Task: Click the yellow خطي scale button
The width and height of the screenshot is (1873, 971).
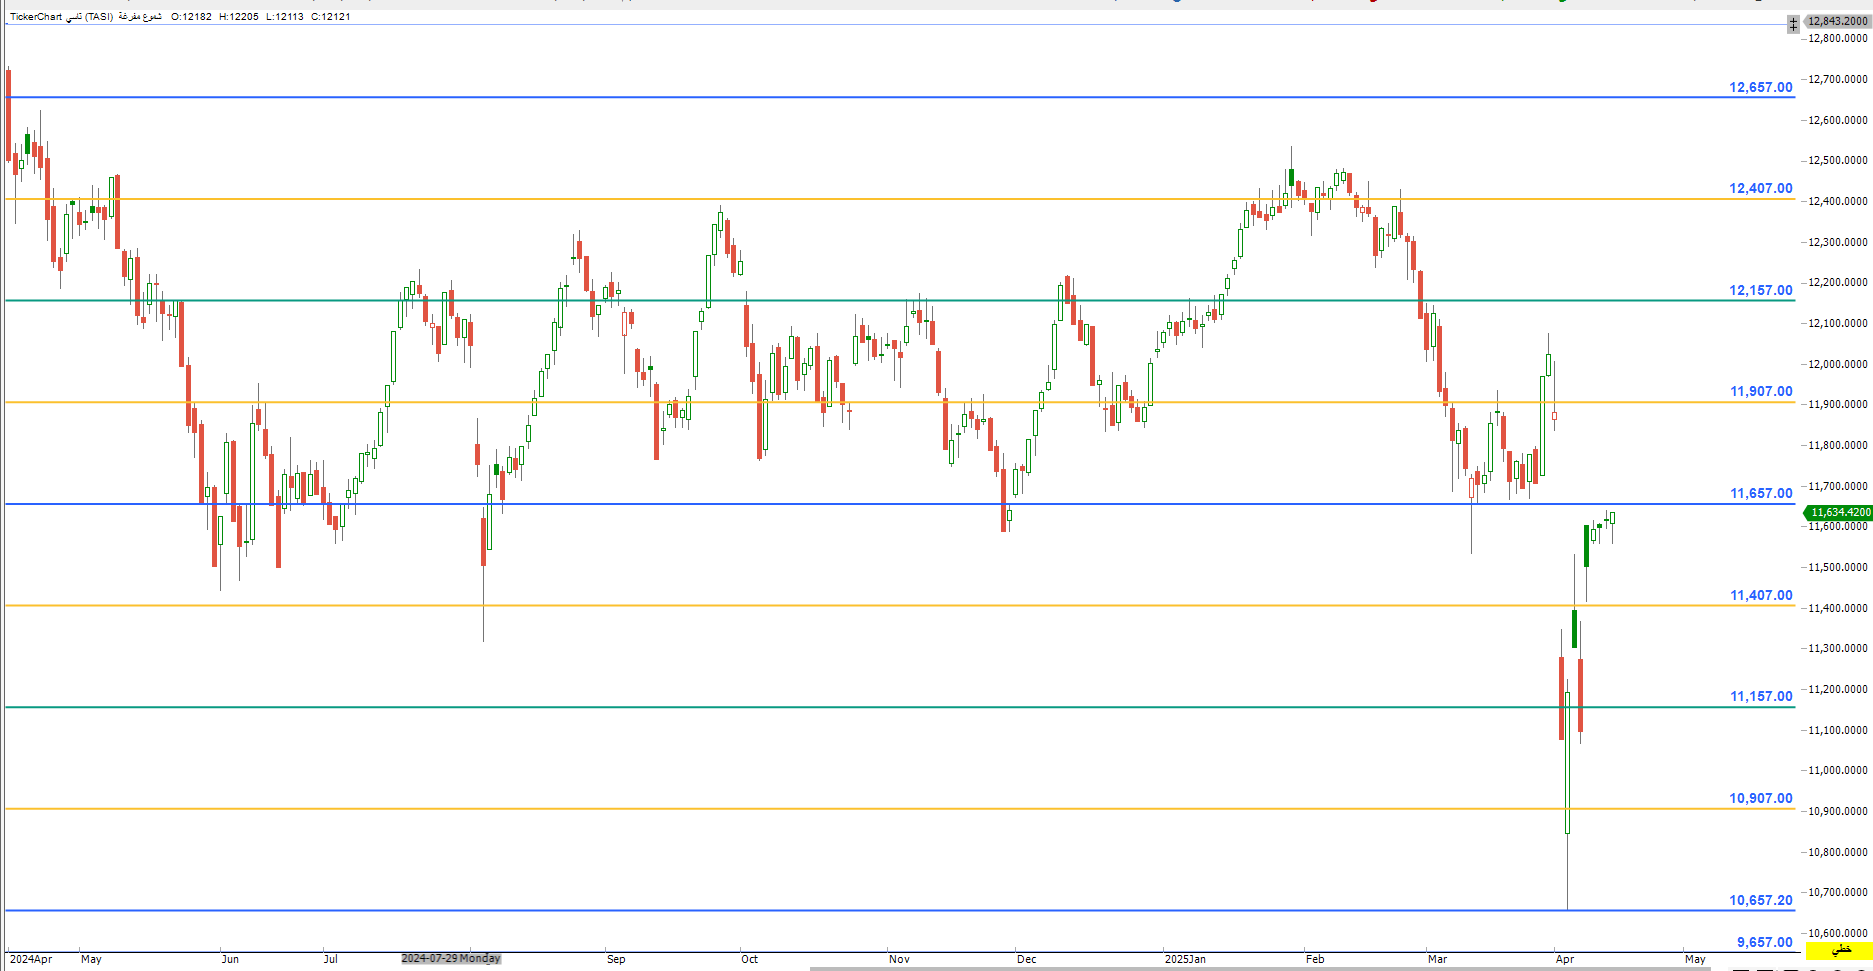Action: pyautogui.click(x=1839, y=949)
